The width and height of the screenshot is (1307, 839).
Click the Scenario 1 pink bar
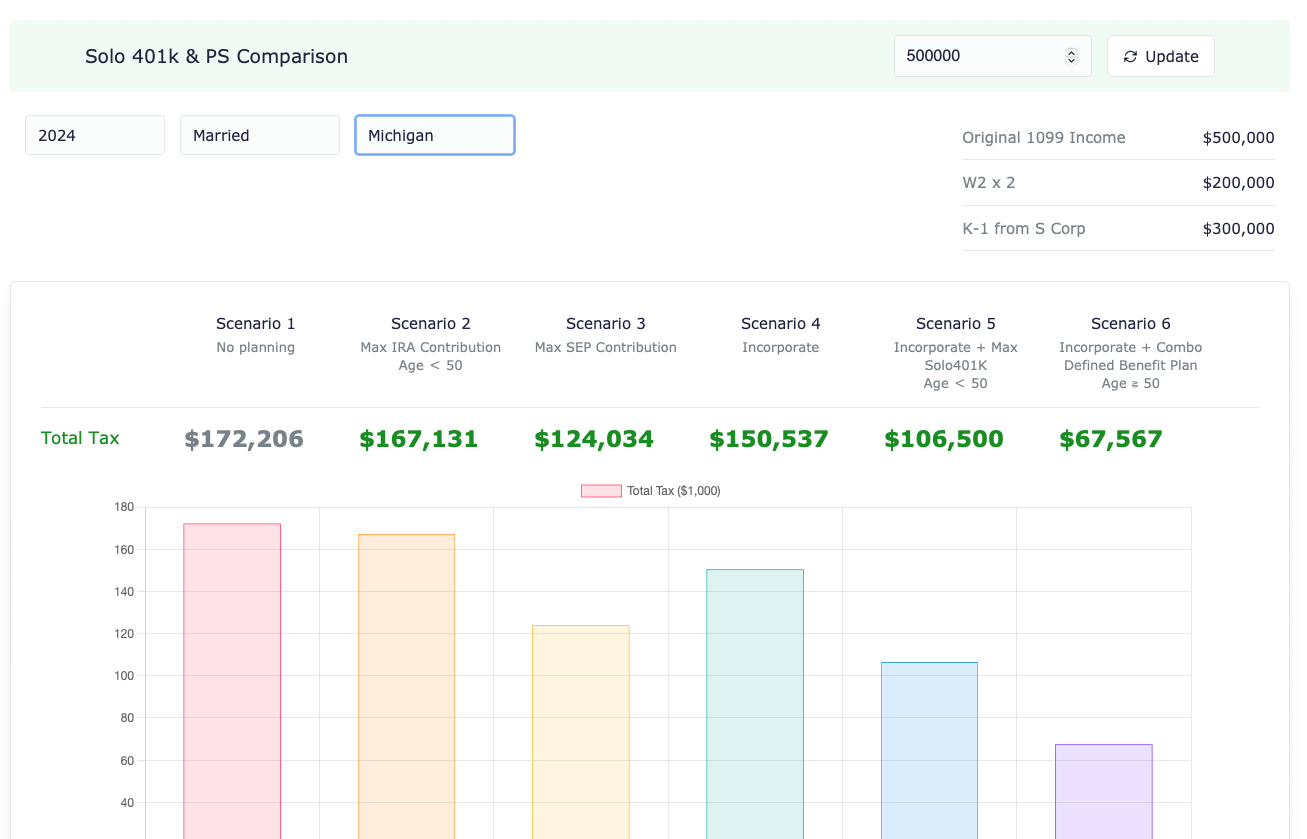[x=232, y=681]
